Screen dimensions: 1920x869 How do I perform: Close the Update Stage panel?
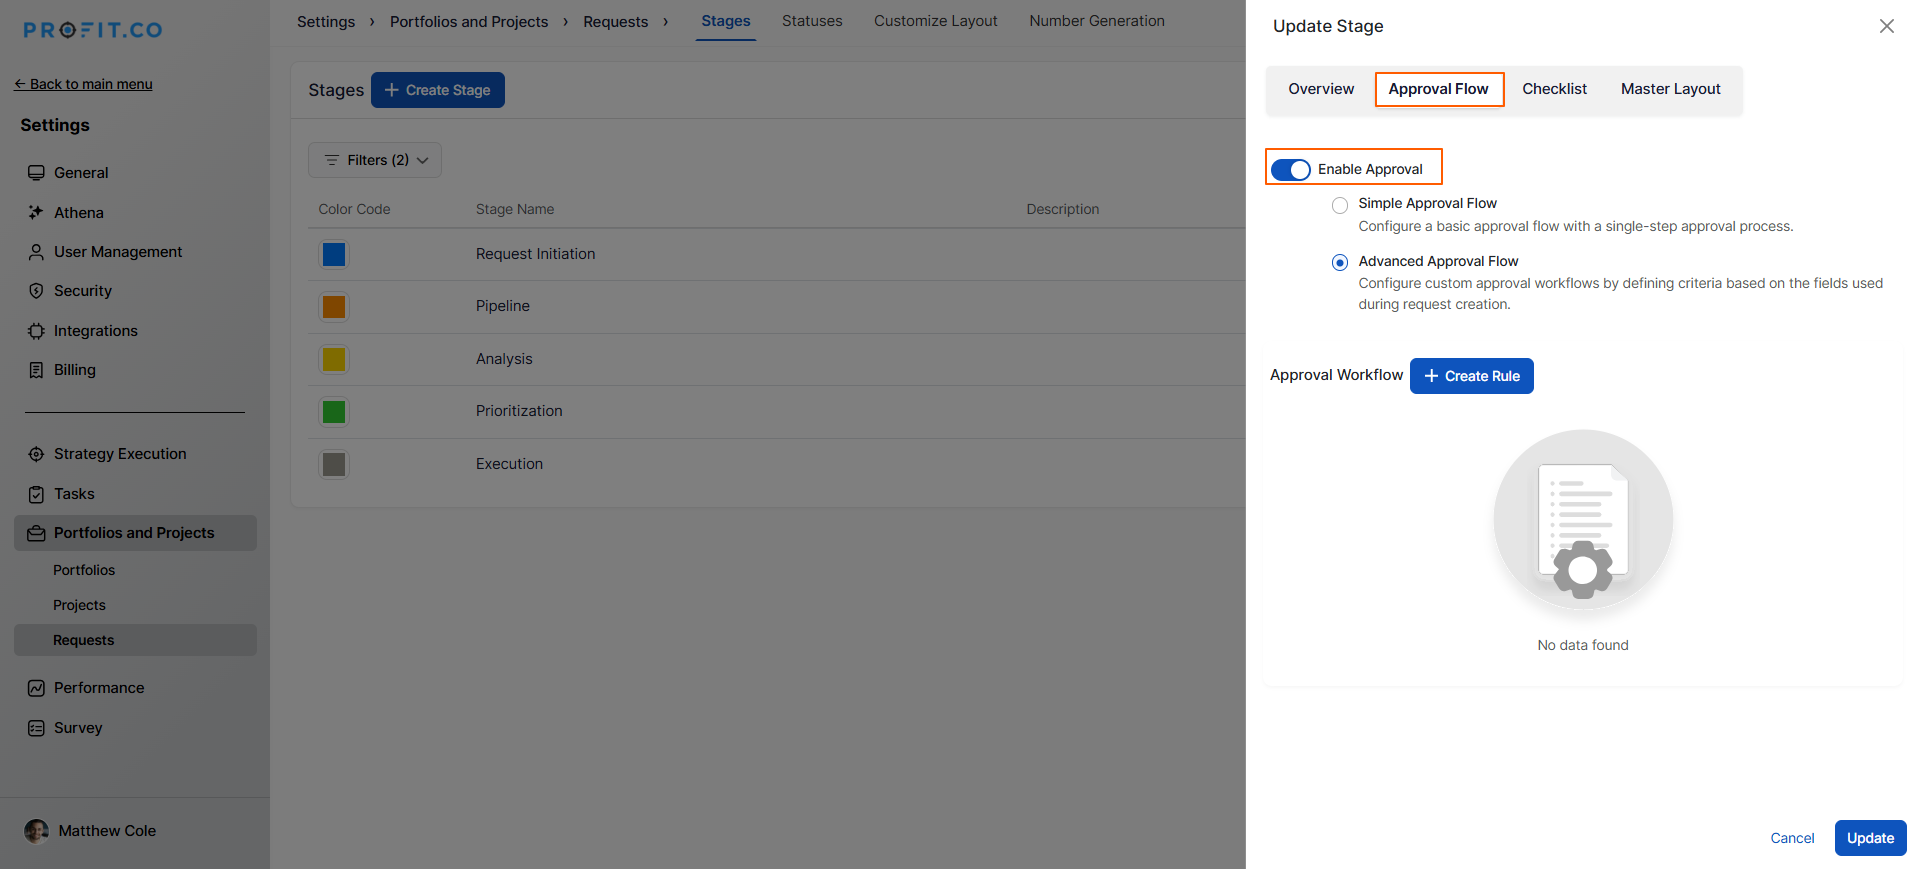1886,26
